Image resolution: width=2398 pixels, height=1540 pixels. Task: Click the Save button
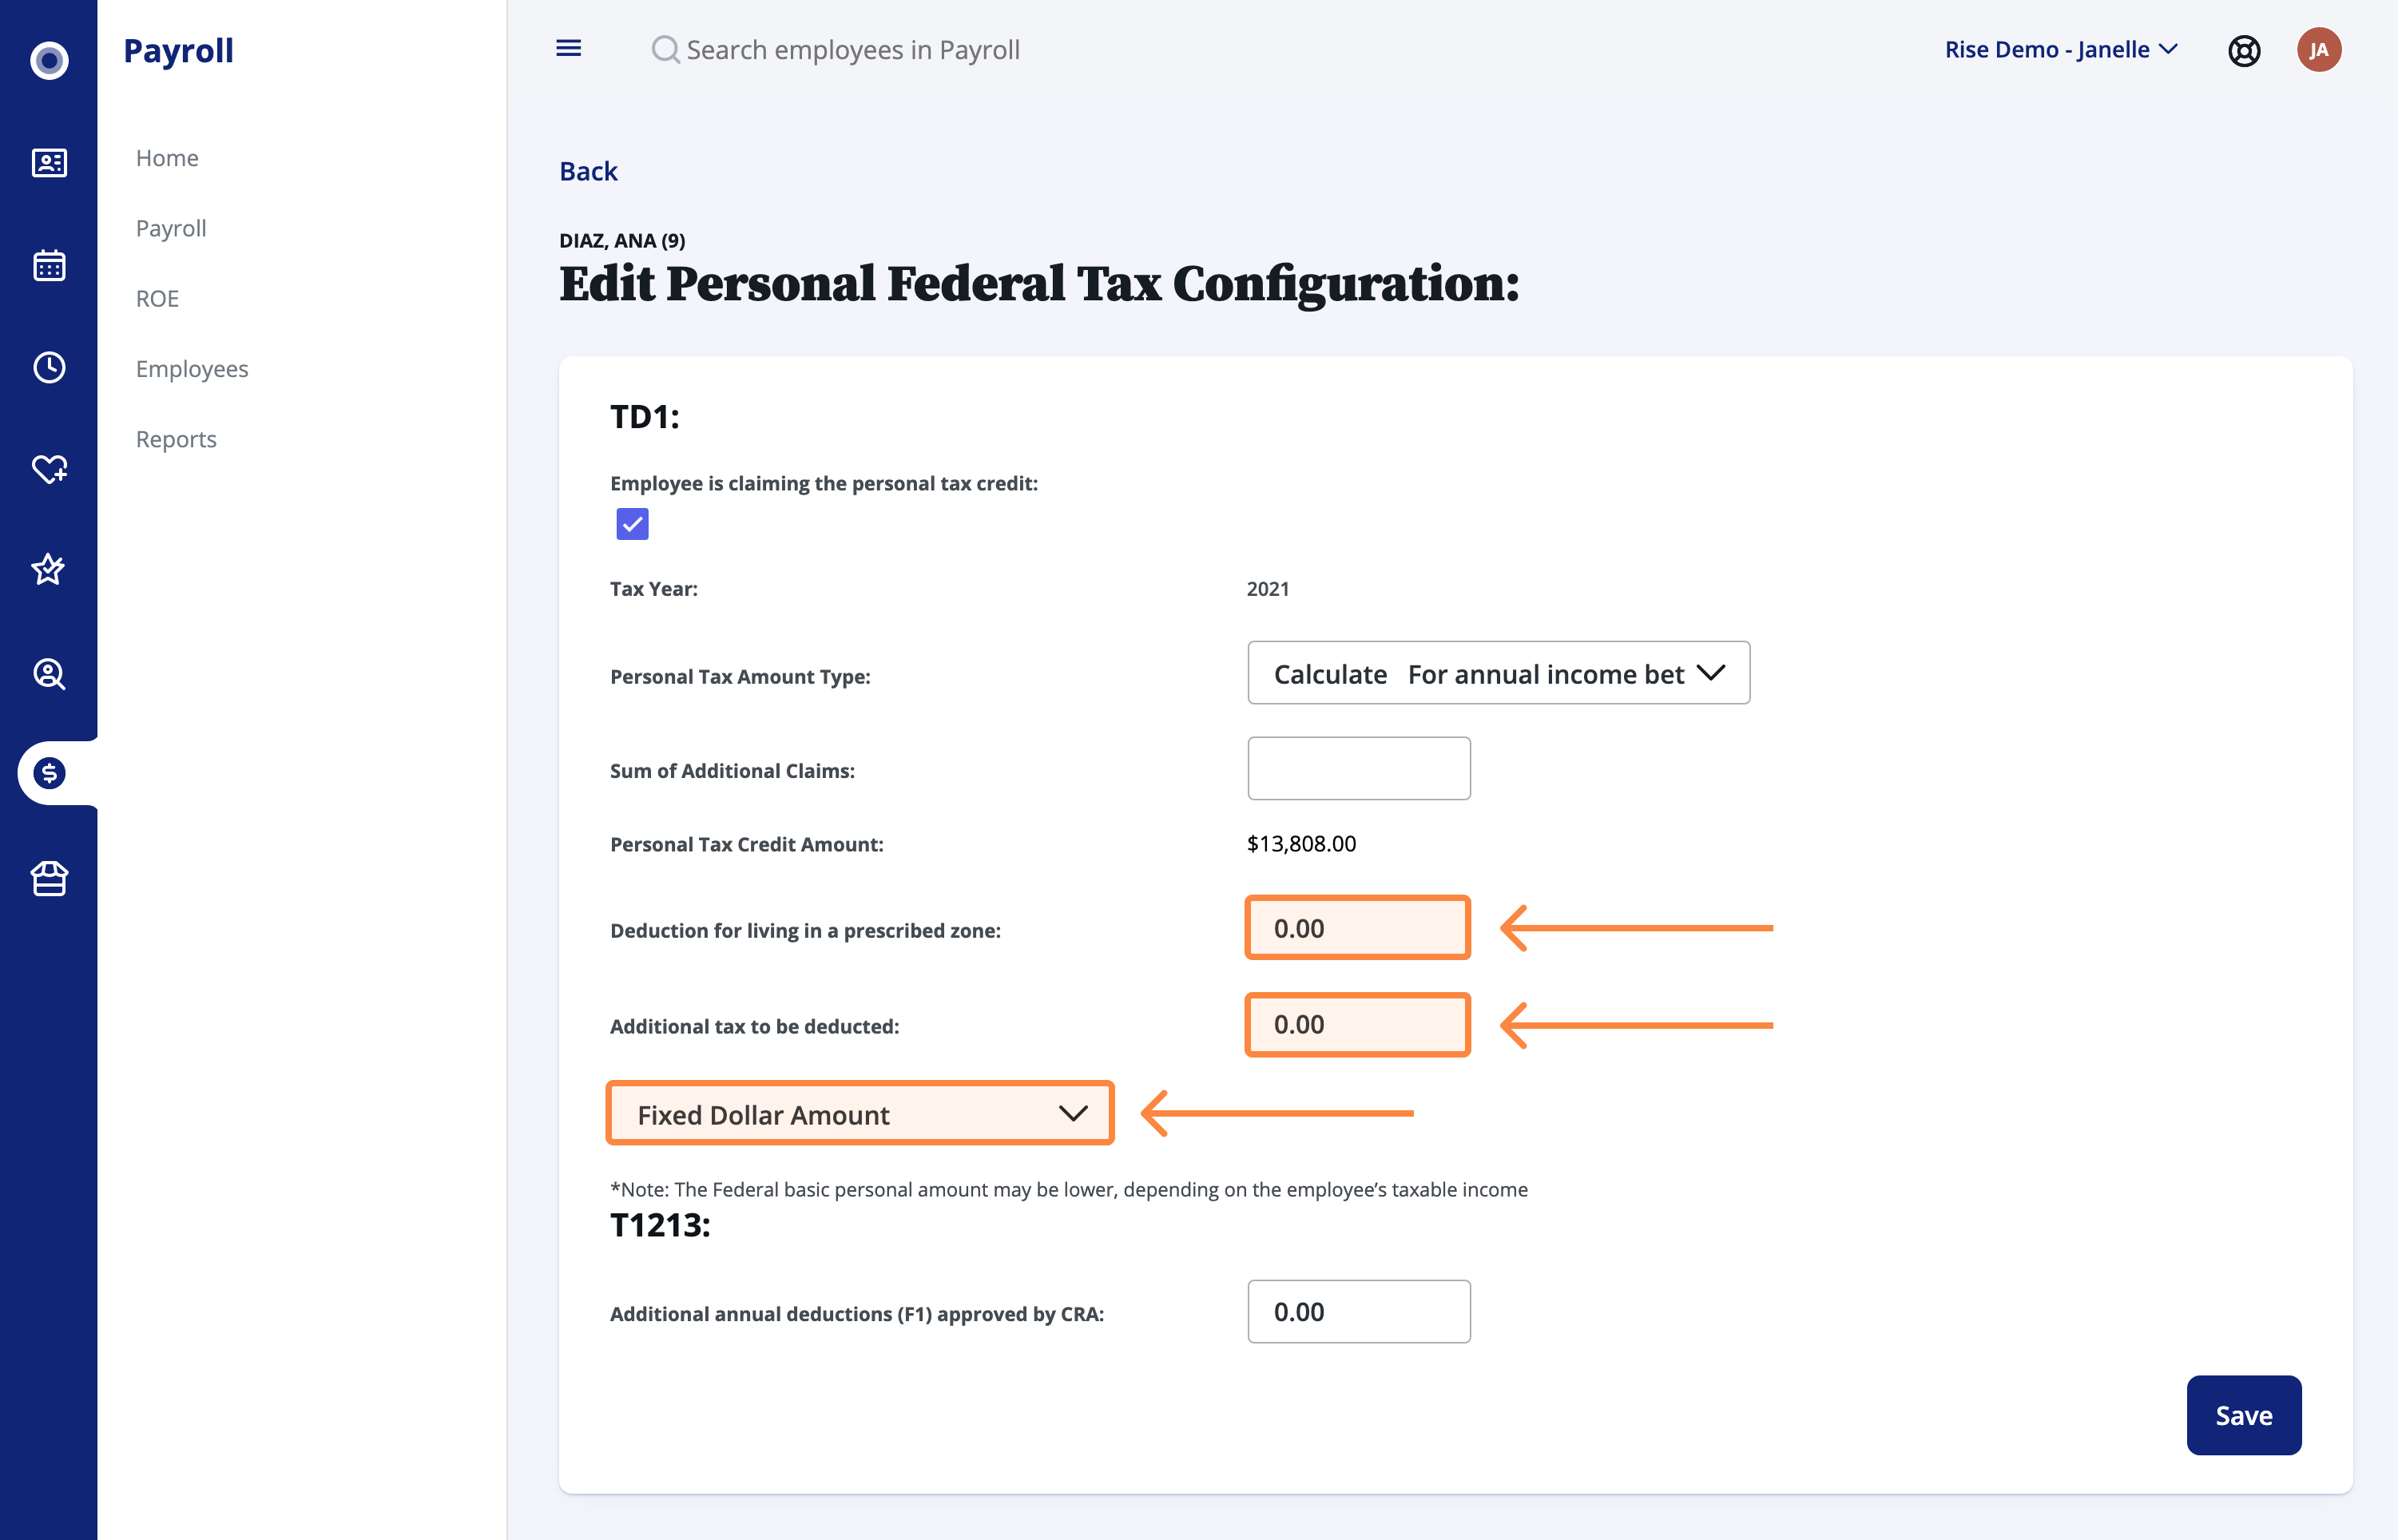[2243, 1415]
